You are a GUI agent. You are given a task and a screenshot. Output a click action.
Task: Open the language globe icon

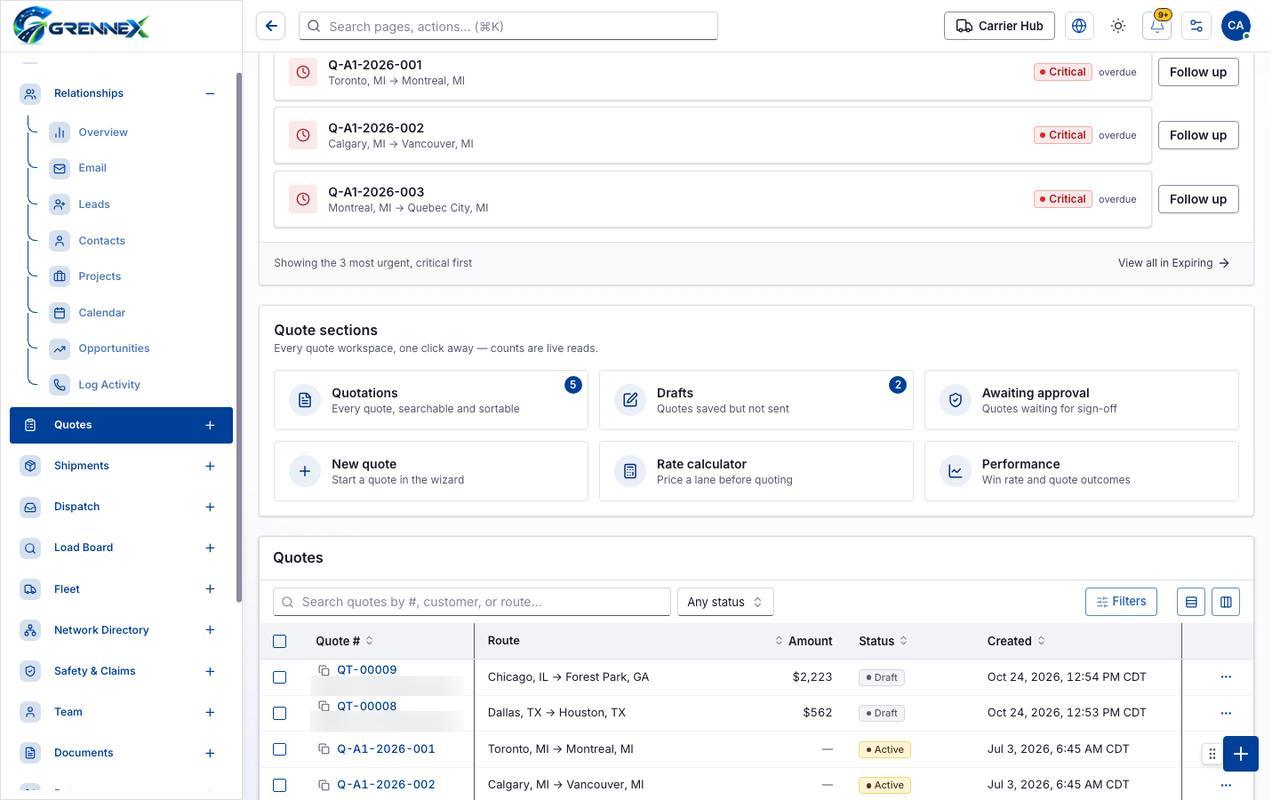[1079, 26]
